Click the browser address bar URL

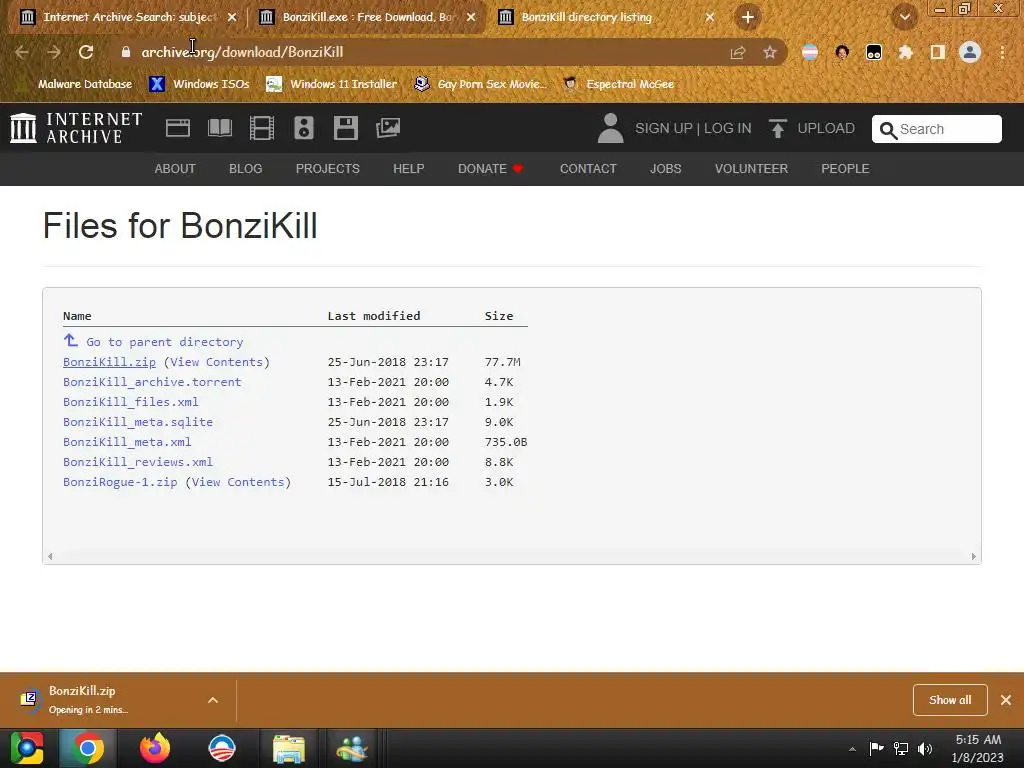point(242,52)
